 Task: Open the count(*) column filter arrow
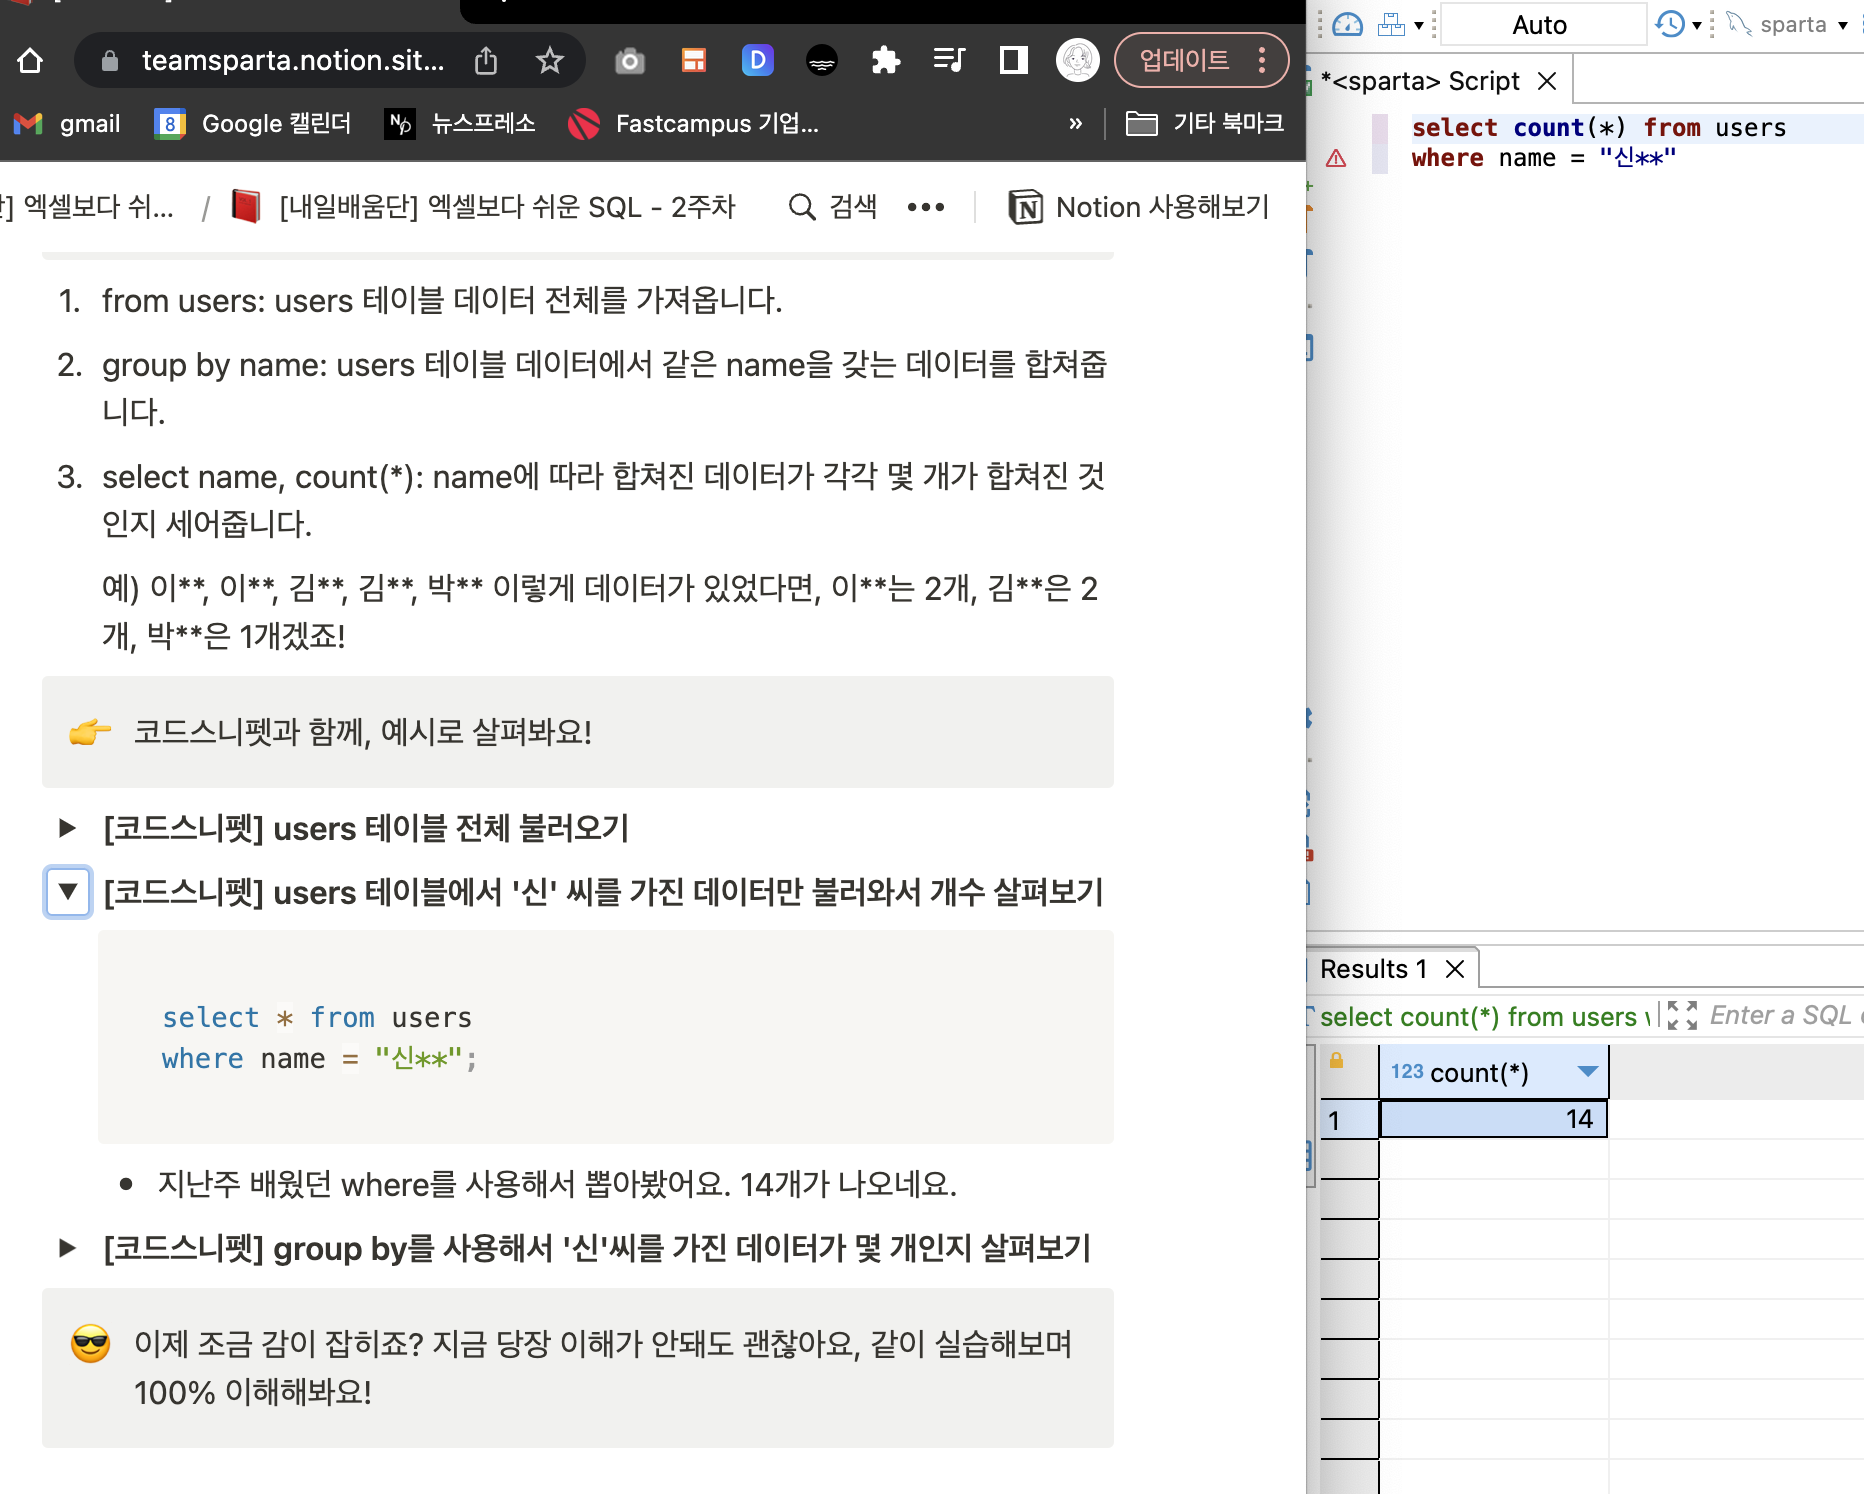click(x=1587, y=1072)
